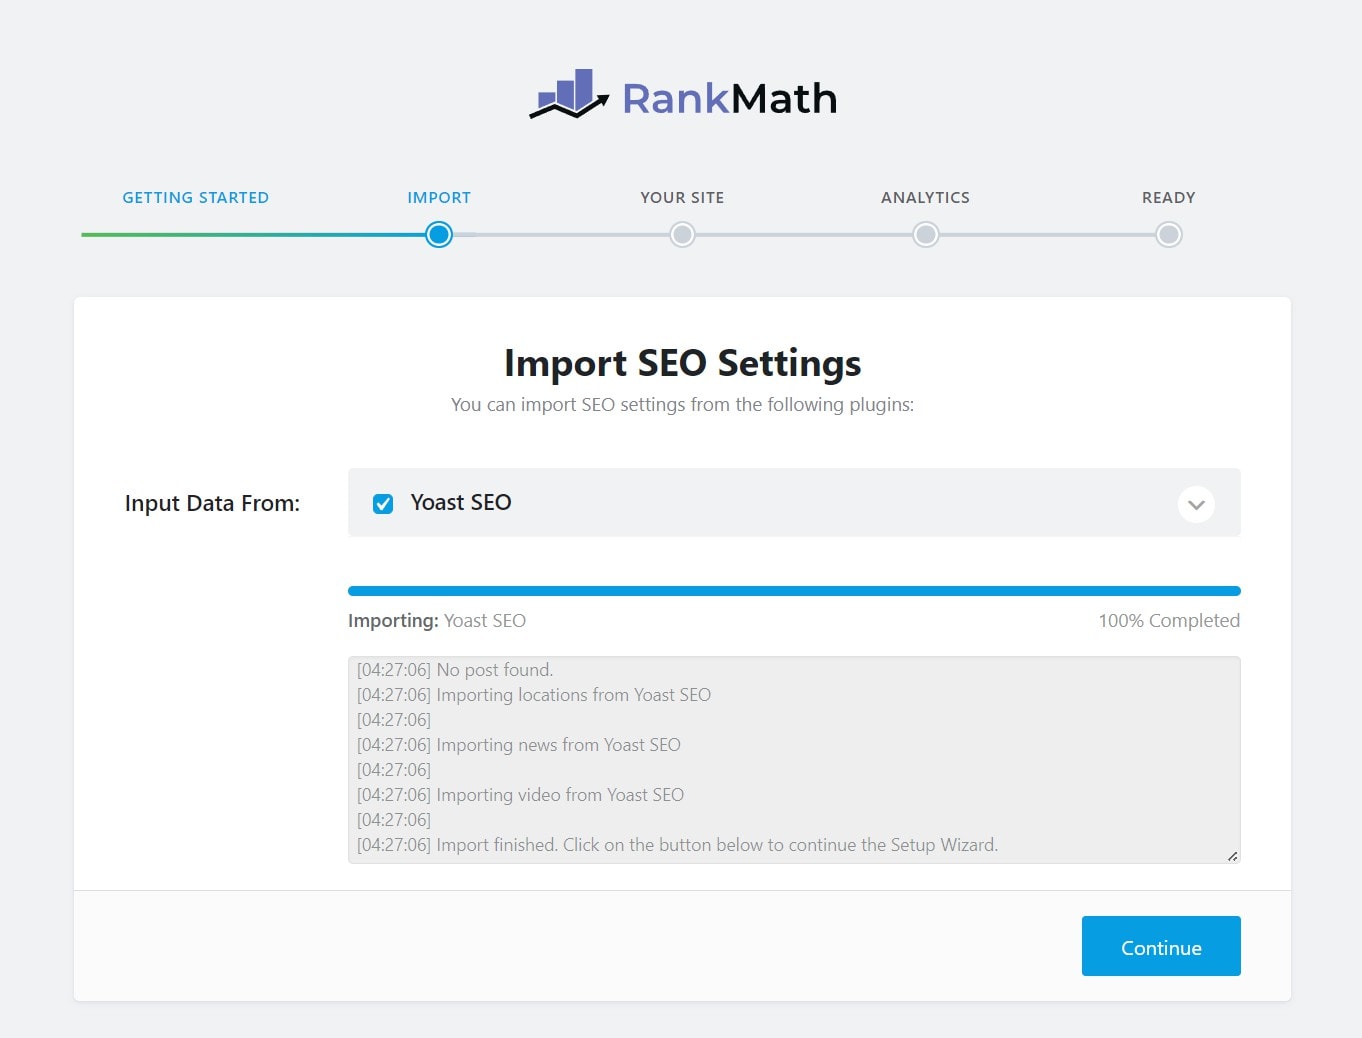
Task: Jump to the Ready step label
Action: [x=1169, y=198]
